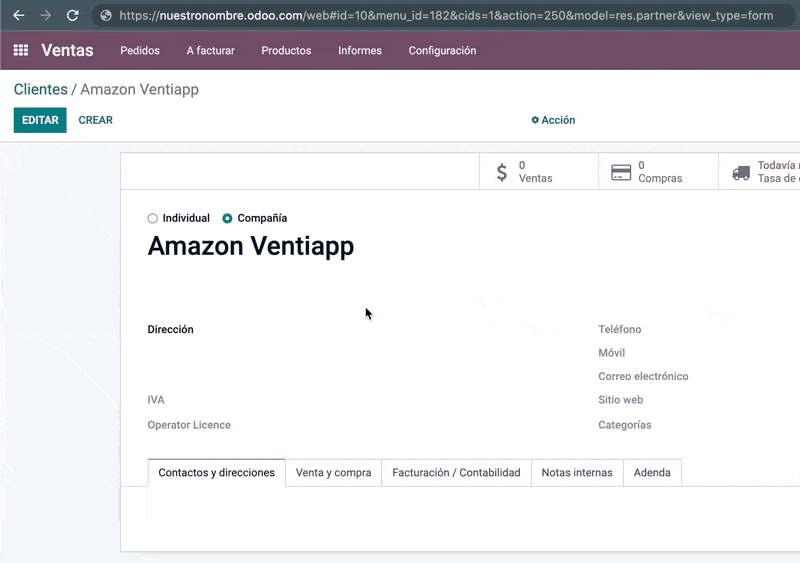Switch to Contactos y direcciones tab
The width and height of the screenshot is (800, 563).
pyautogui.click(x=216, y=473)
